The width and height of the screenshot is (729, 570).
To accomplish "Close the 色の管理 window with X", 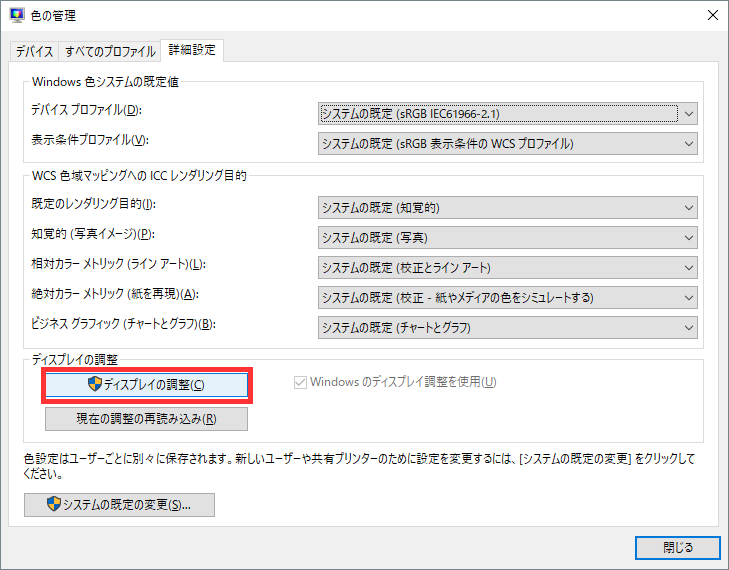I will [712, 16].
